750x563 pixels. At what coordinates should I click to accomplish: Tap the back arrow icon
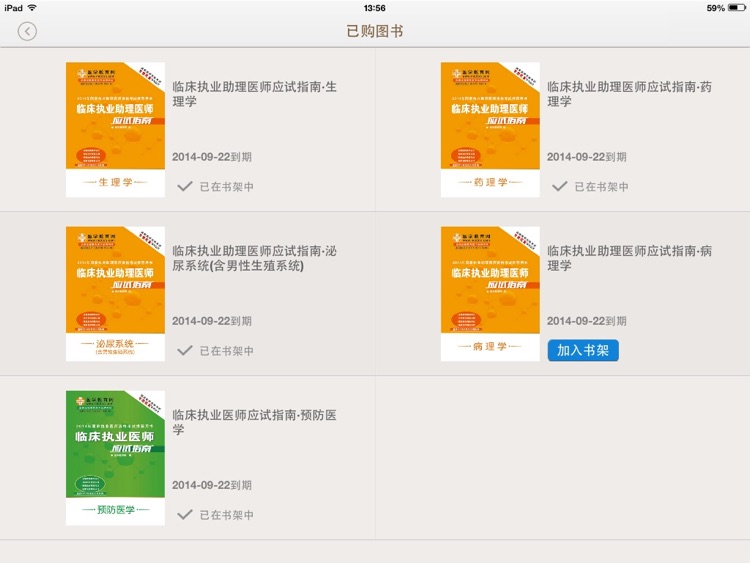[27, 32]
